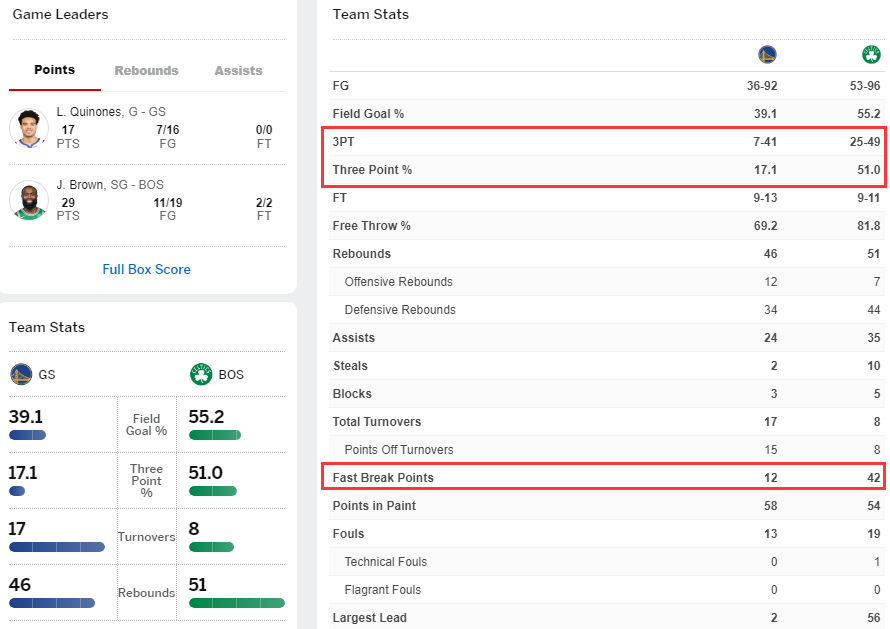Click the Celtics logo beside the BOS label

(x=201, y=375)
